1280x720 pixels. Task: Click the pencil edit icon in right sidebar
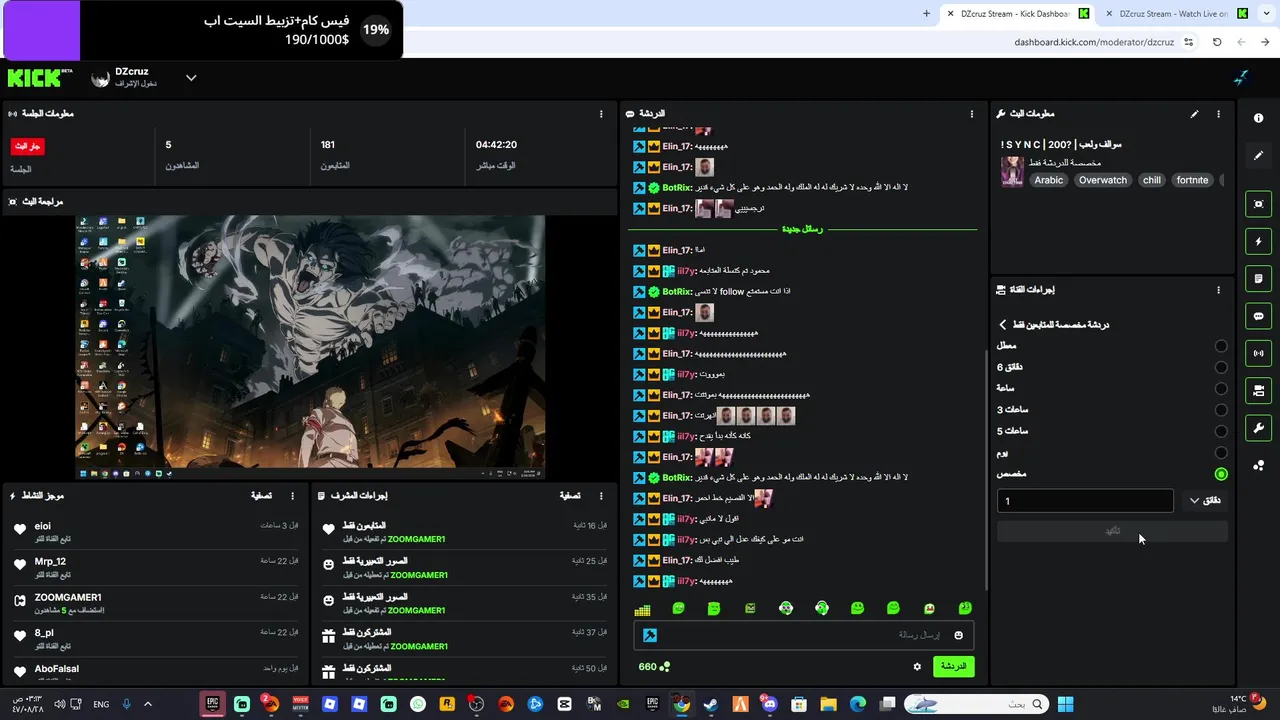[x=1258, y=156]
